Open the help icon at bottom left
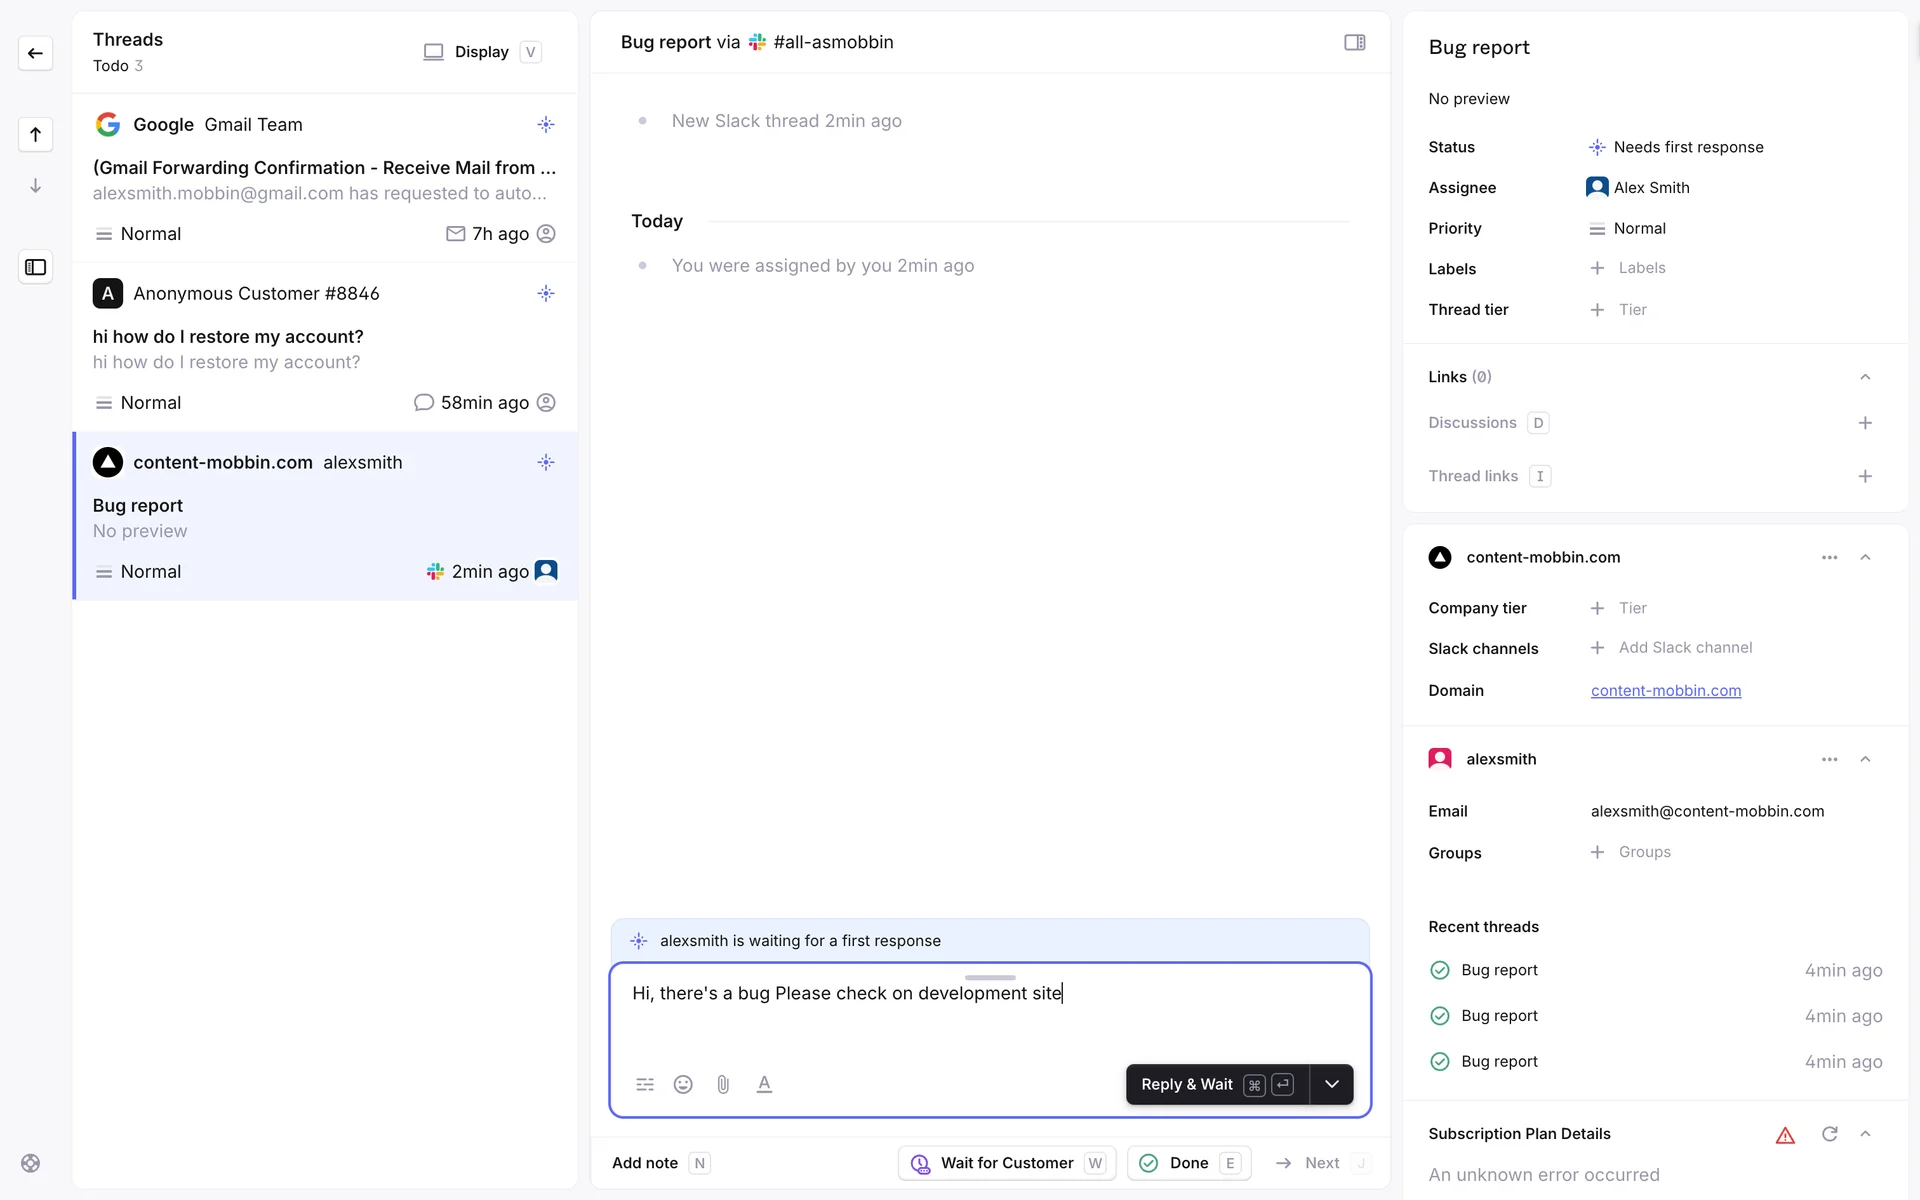Image resolution: width=1920 pixels, height=1200 pixels. pos(31,1163)
